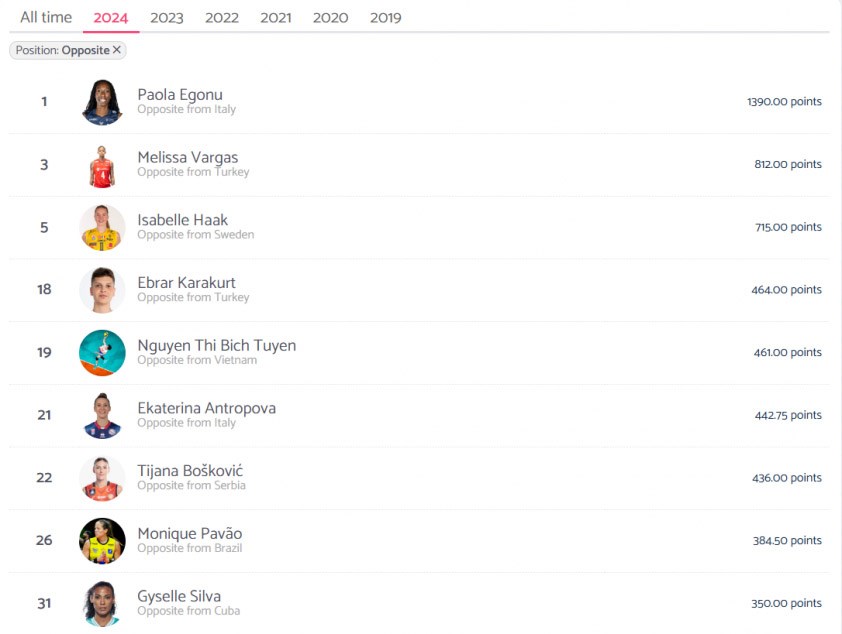Open Tijana Bošković's name link

[x=190, y=471]
